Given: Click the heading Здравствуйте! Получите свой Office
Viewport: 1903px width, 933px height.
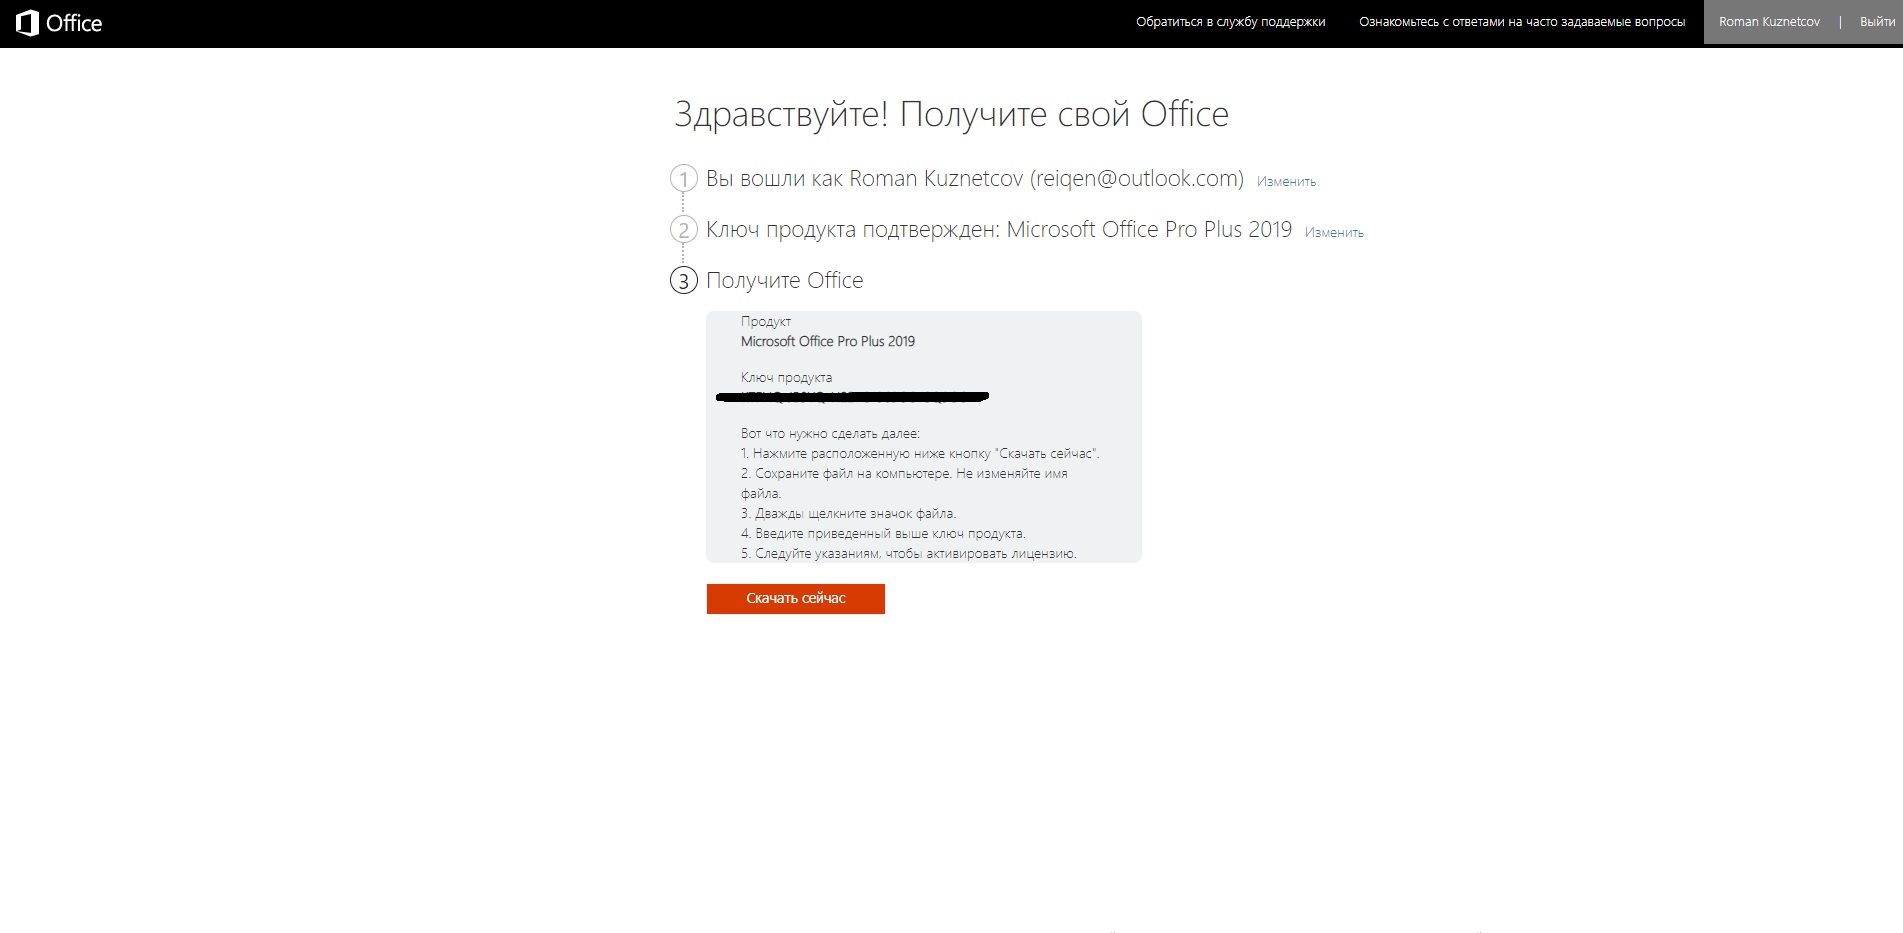Looking at the screenshot, I should pos(951,114).
